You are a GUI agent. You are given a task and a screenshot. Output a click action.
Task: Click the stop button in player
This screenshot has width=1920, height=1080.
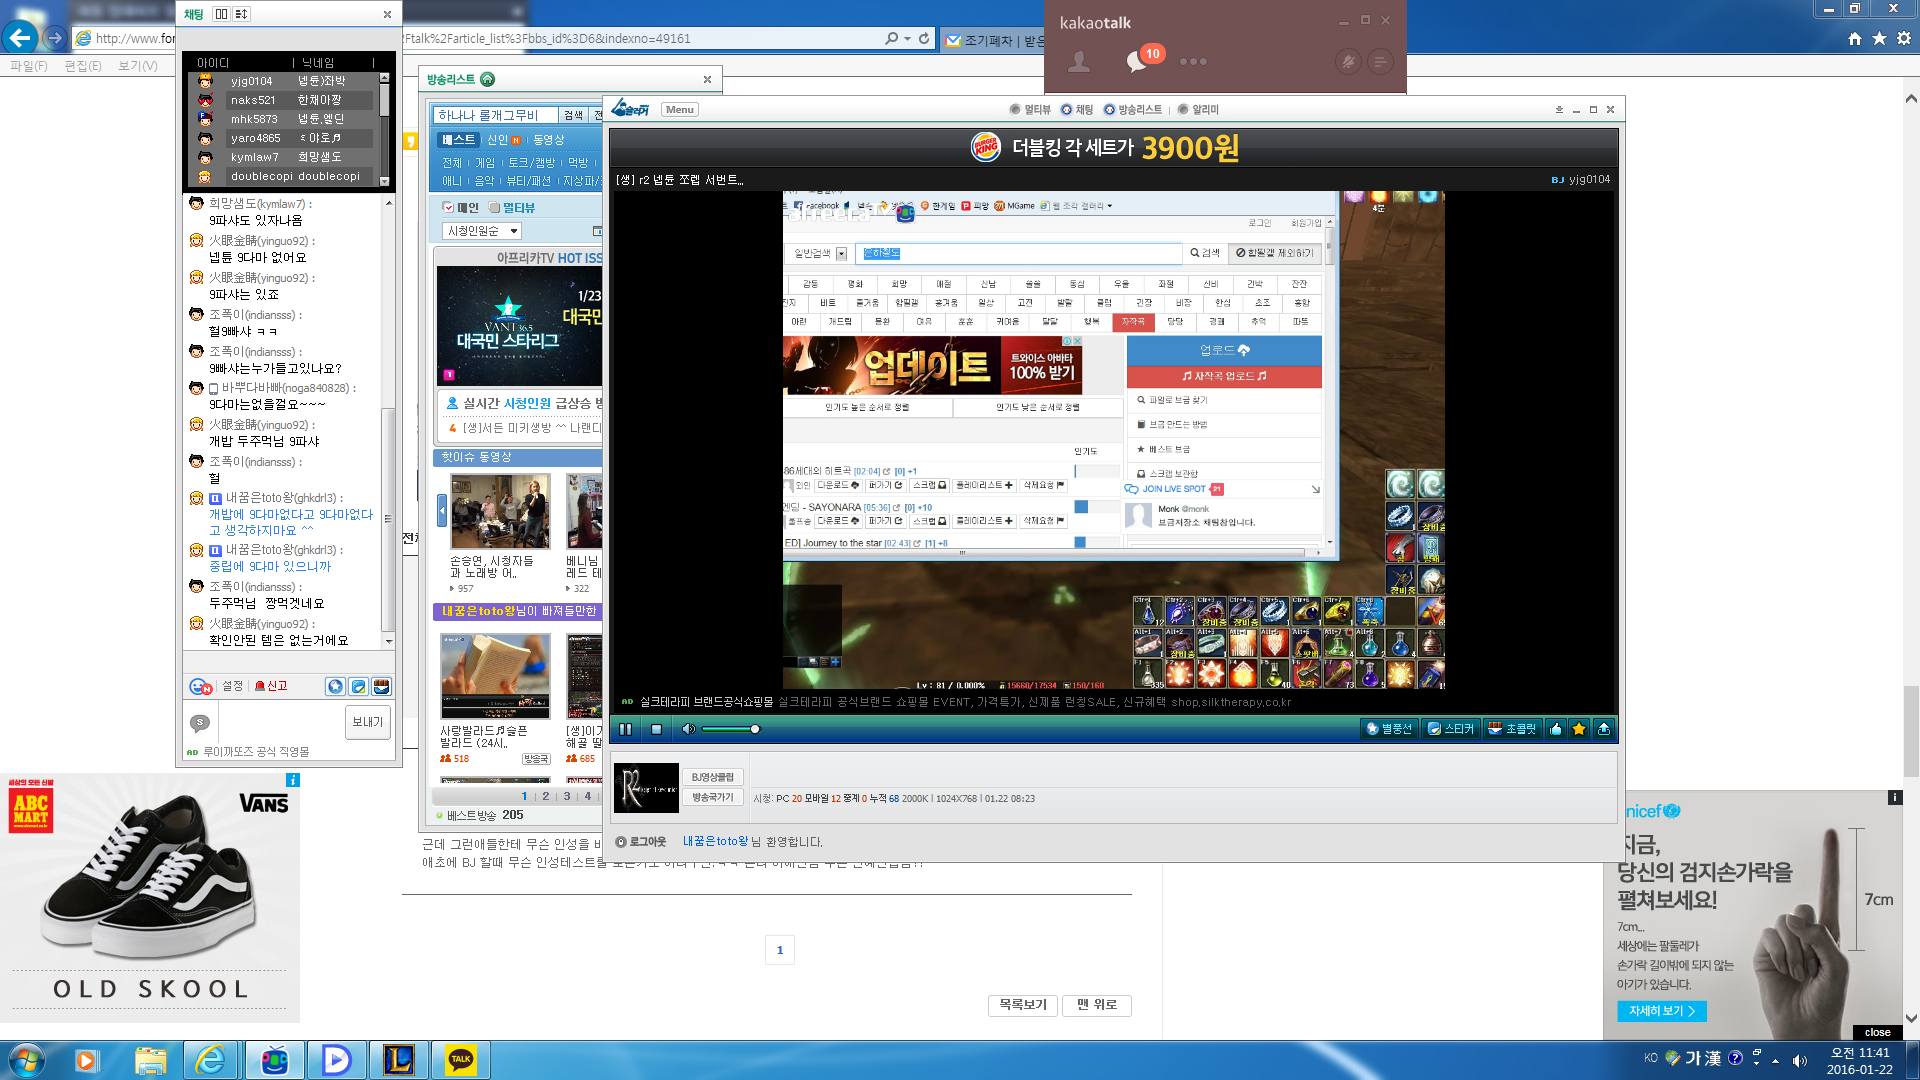656,729
